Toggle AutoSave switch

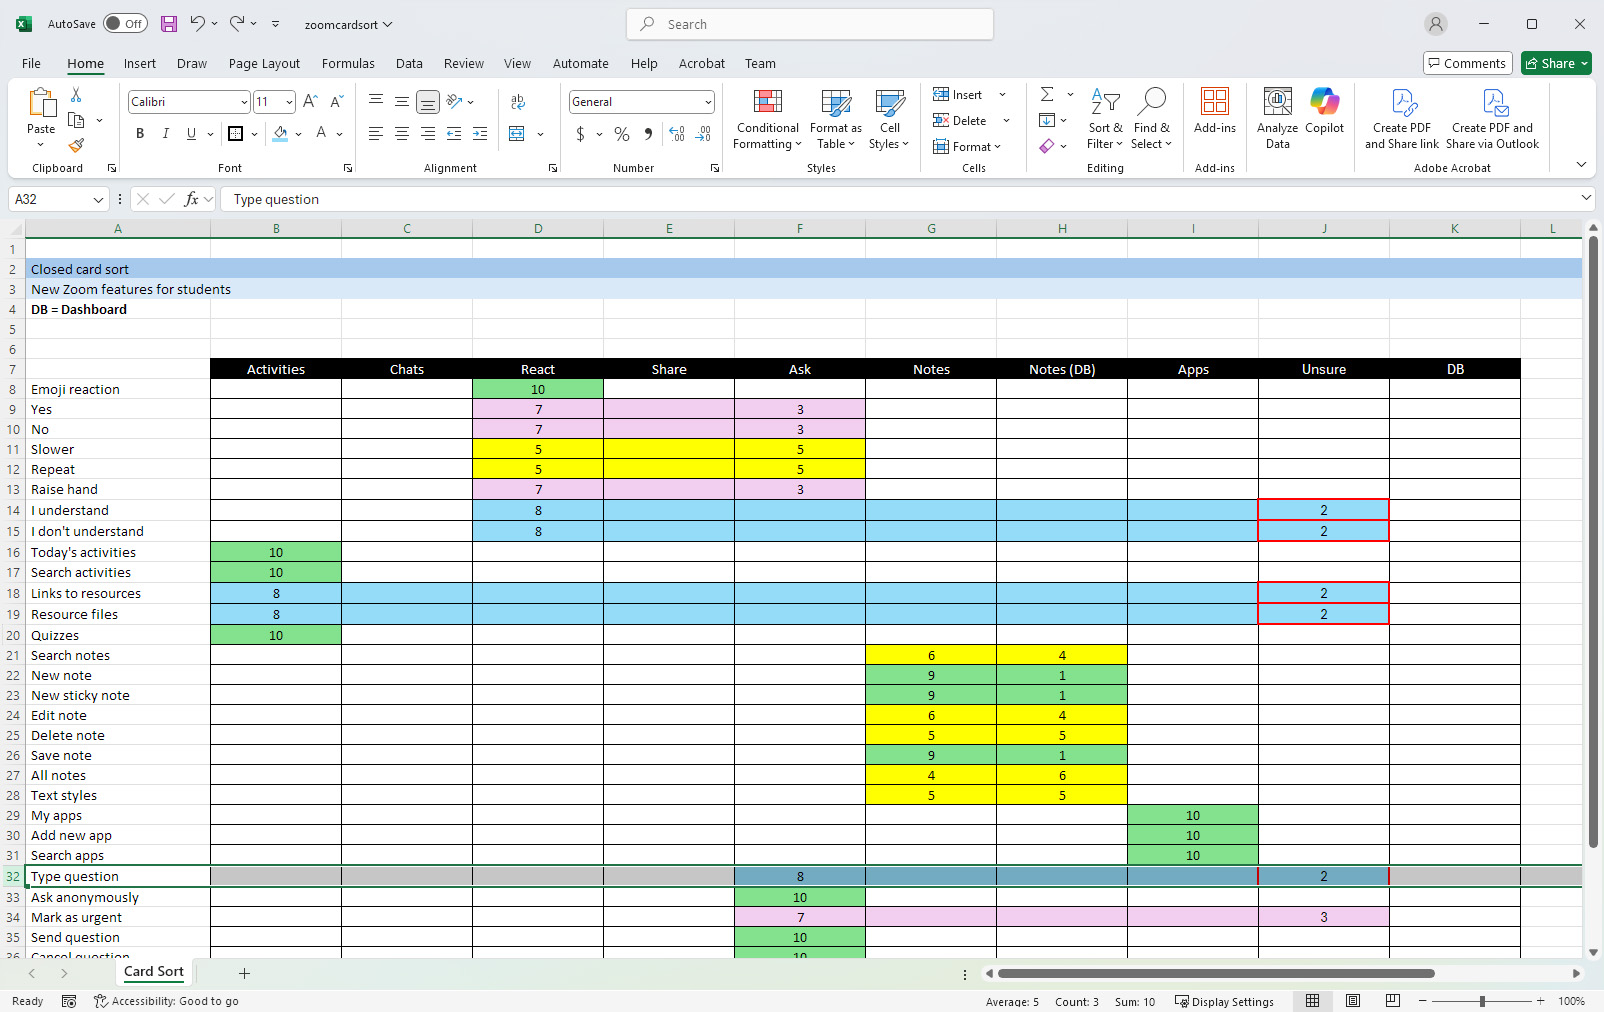(125, 24)
